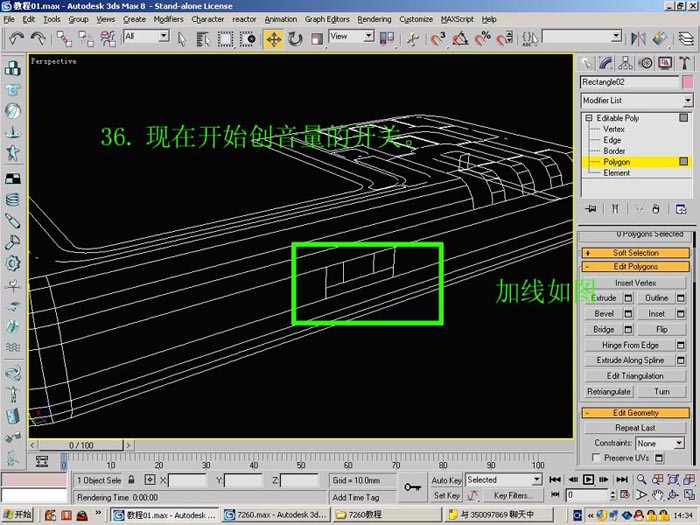Open the Windows Start button
The image size is (700, 525).
point(17,515)
